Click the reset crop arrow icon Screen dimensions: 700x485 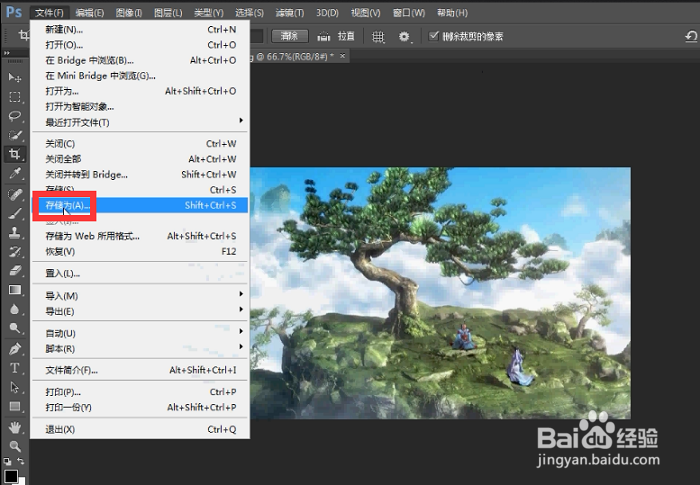pos(691,36)
